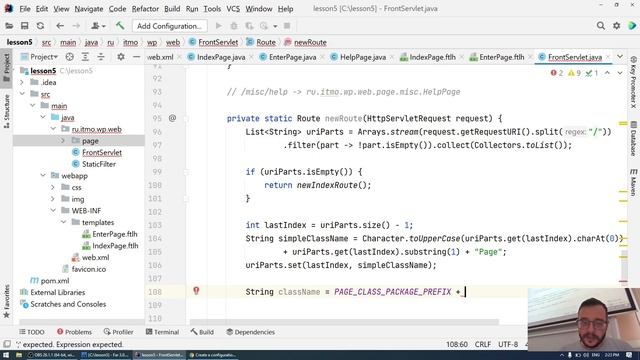Switch to IndexPage.java tab
Viewport: 640px width, 360px height.
pos(221,57)
